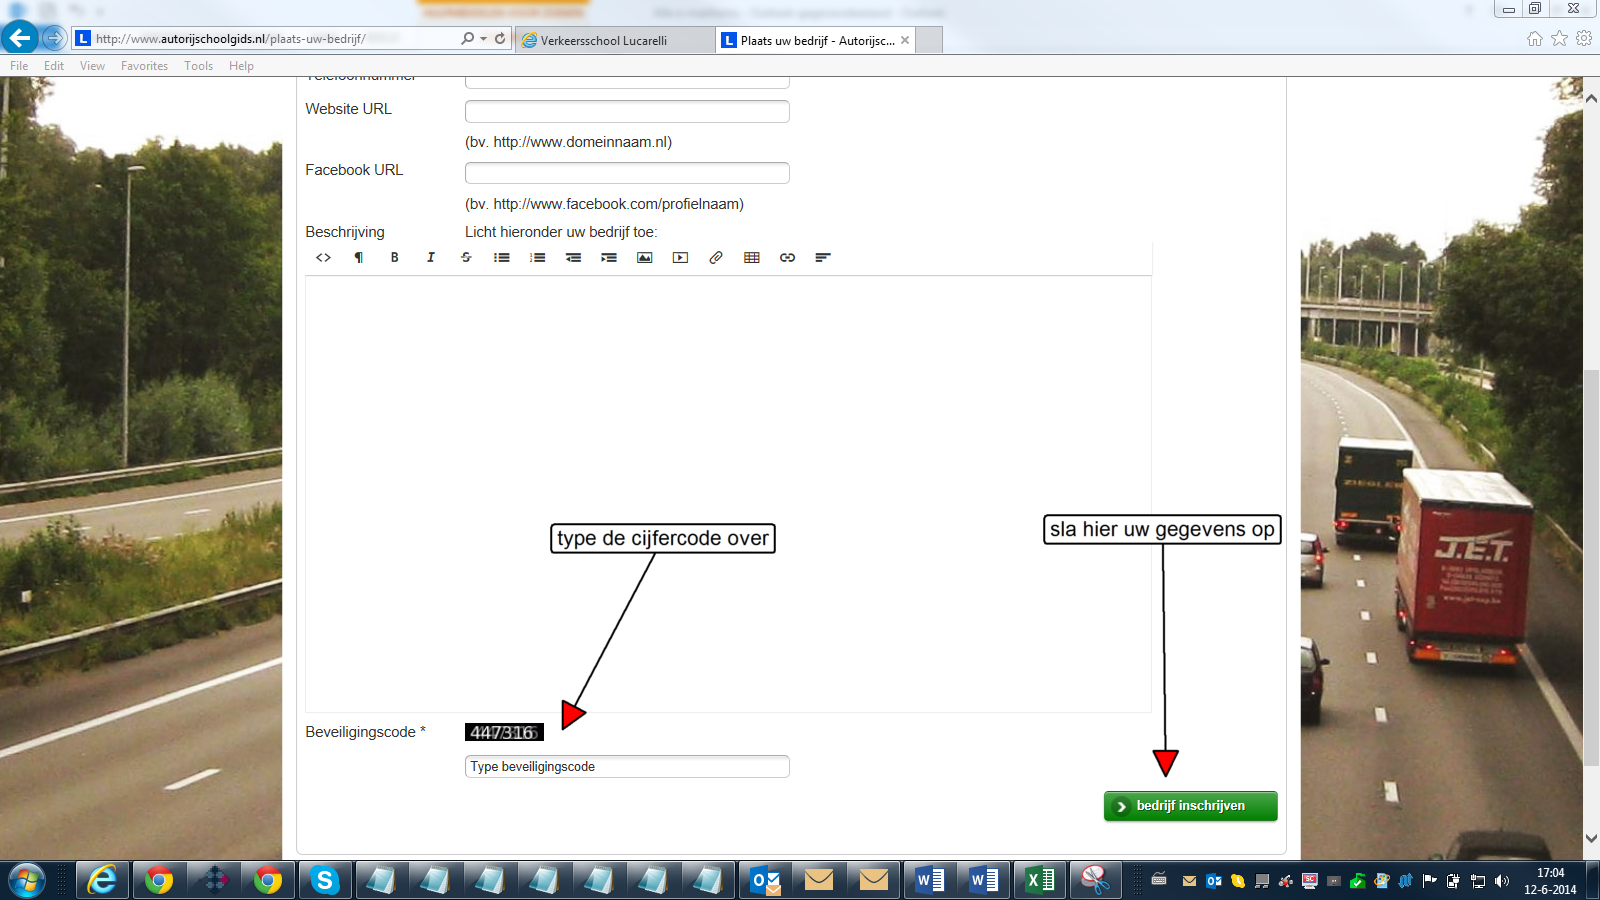The width and height of the screenshot is (1600, 900).
Task: Open the Favorites menu
Action: coord(144,66)
